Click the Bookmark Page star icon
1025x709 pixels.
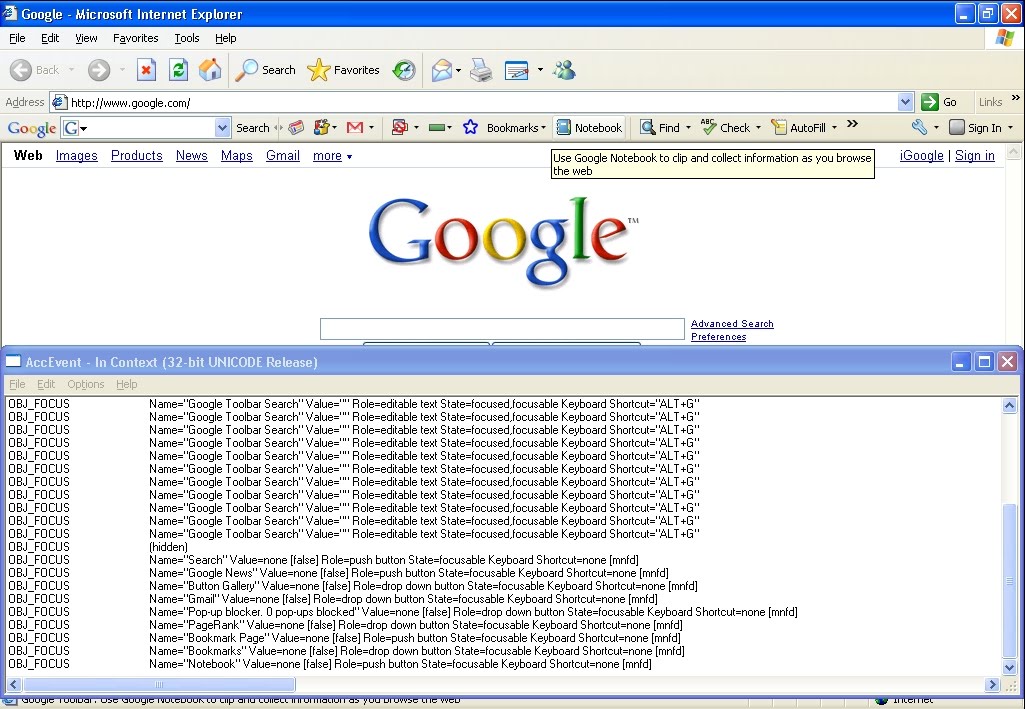coord(470,127)
